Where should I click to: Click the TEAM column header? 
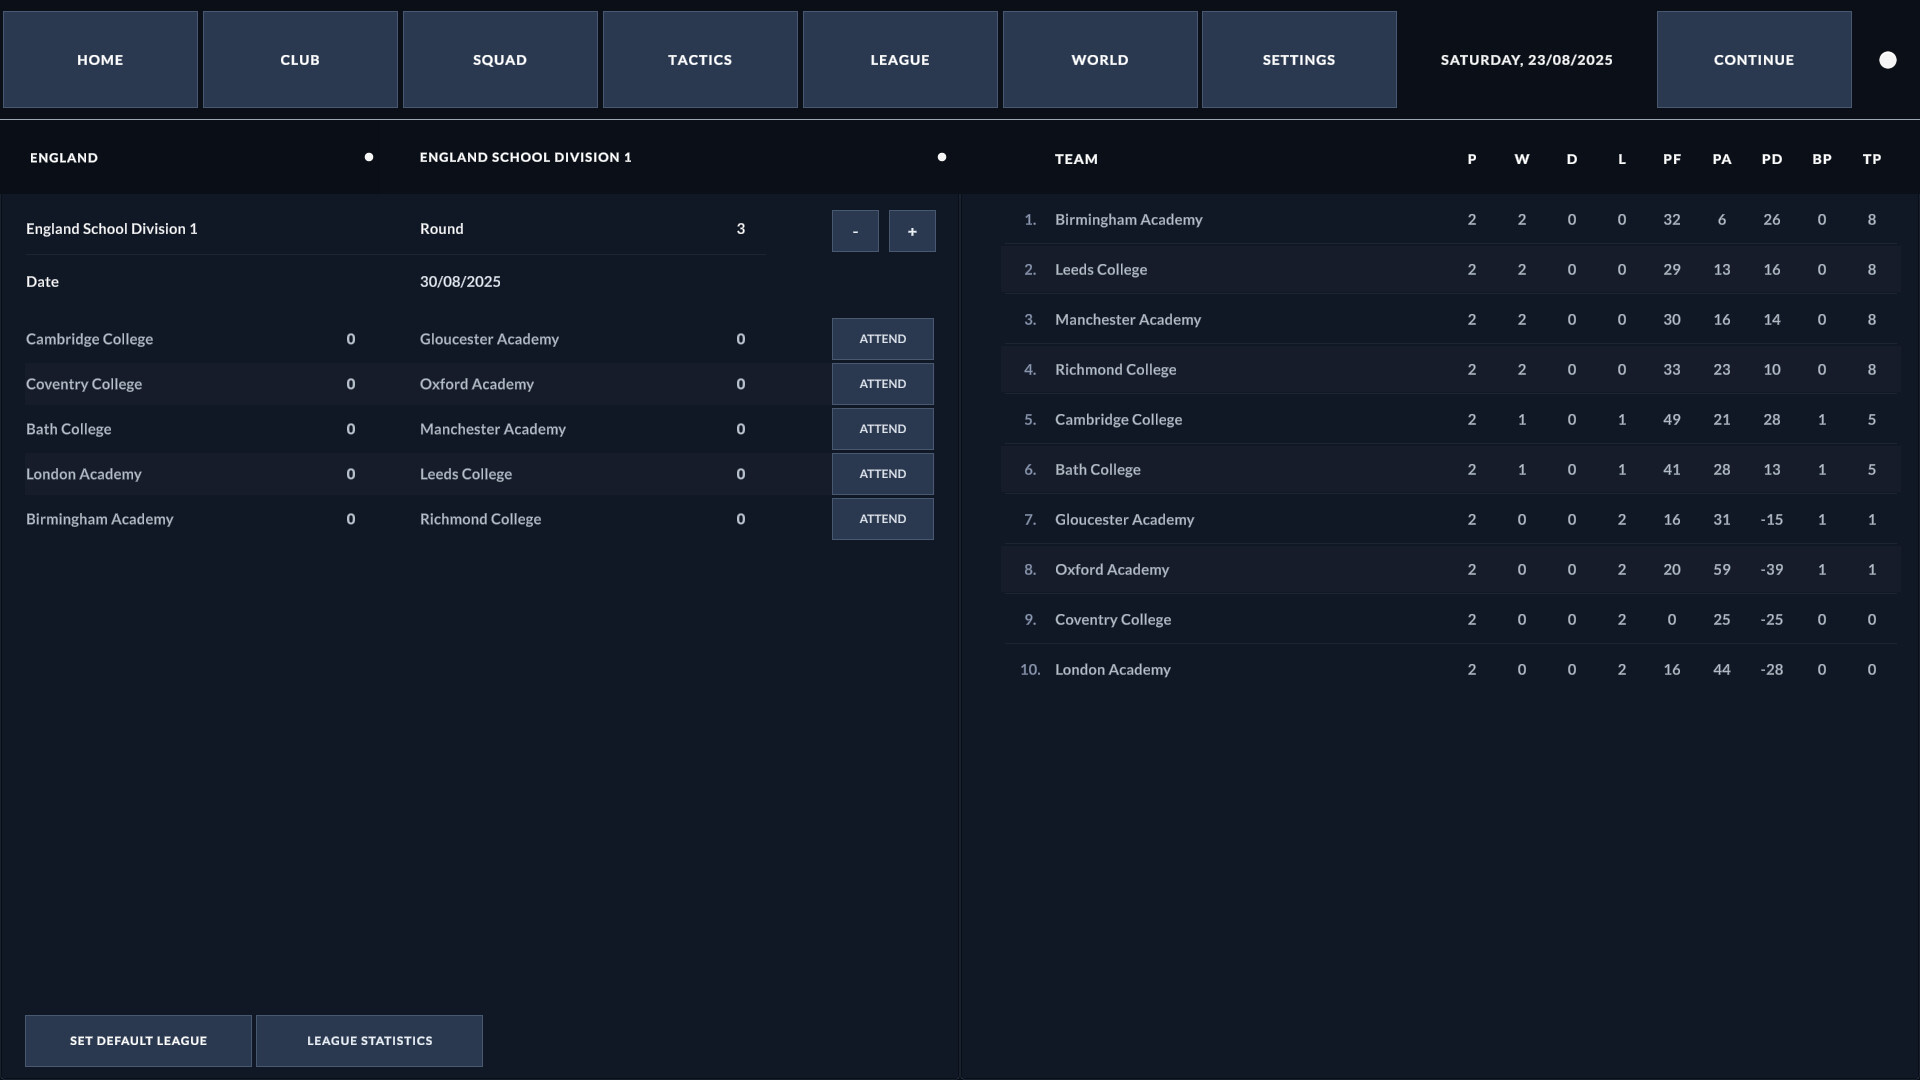pos(1076,159)
